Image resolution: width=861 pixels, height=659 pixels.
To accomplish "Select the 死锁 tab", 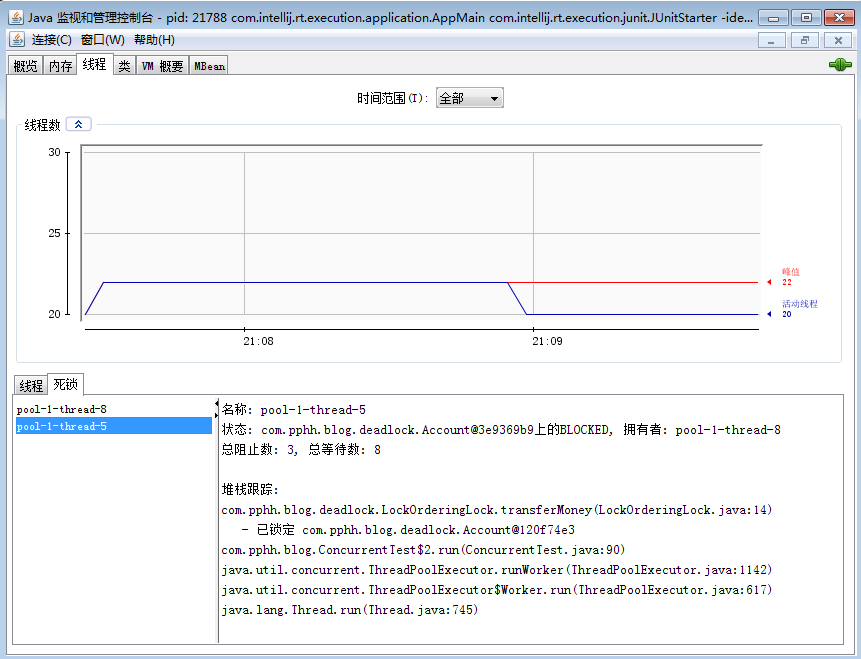I will (65, 384).
